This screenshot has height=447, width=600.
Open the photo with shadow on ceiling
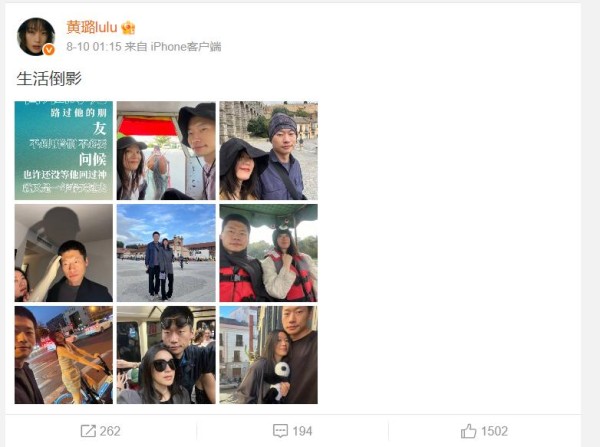point(64,253)
